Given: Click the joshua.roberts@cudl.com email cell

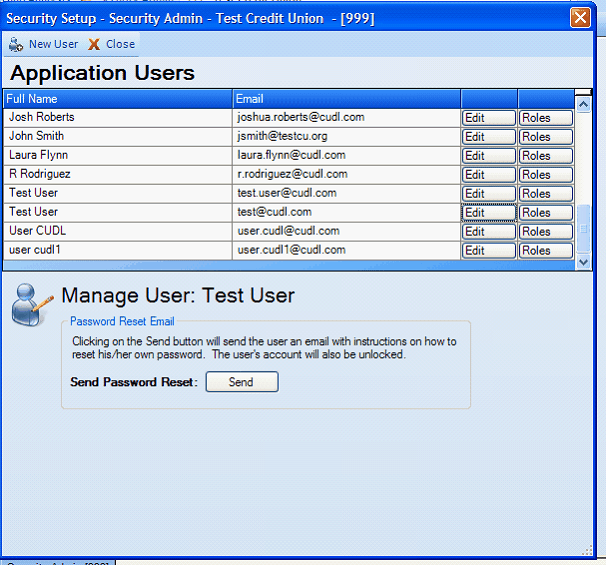Looking at the screenshot, I should pos(346,118).
